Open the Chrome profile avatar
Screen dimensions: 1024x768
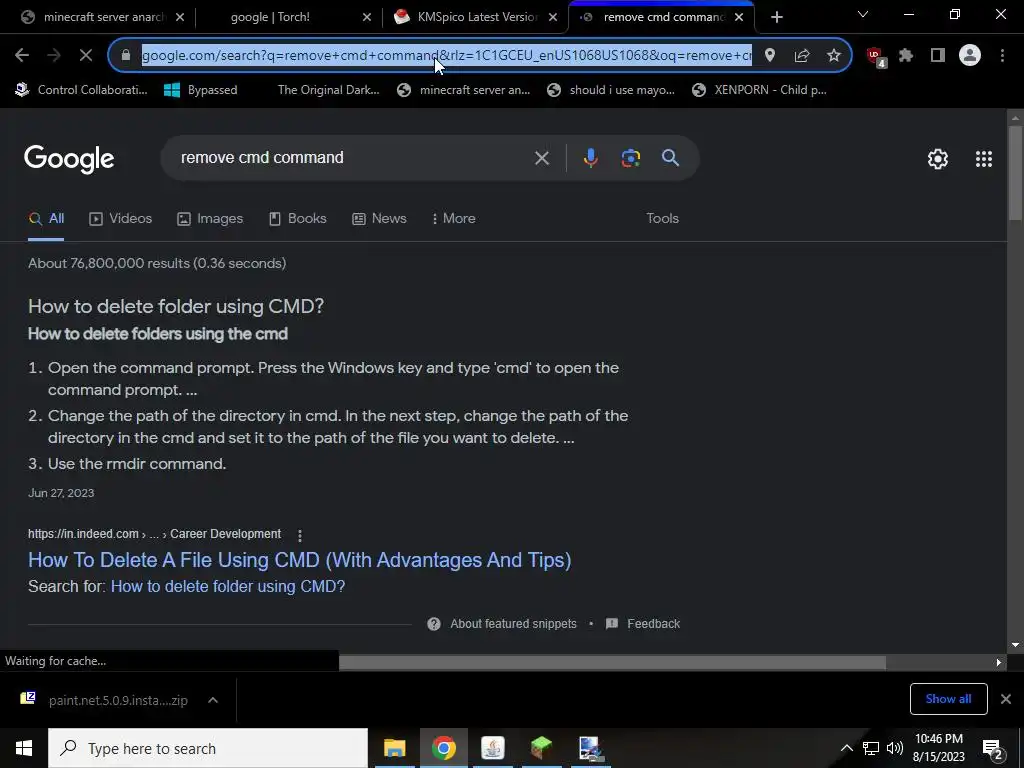click(x=970, y=56)
